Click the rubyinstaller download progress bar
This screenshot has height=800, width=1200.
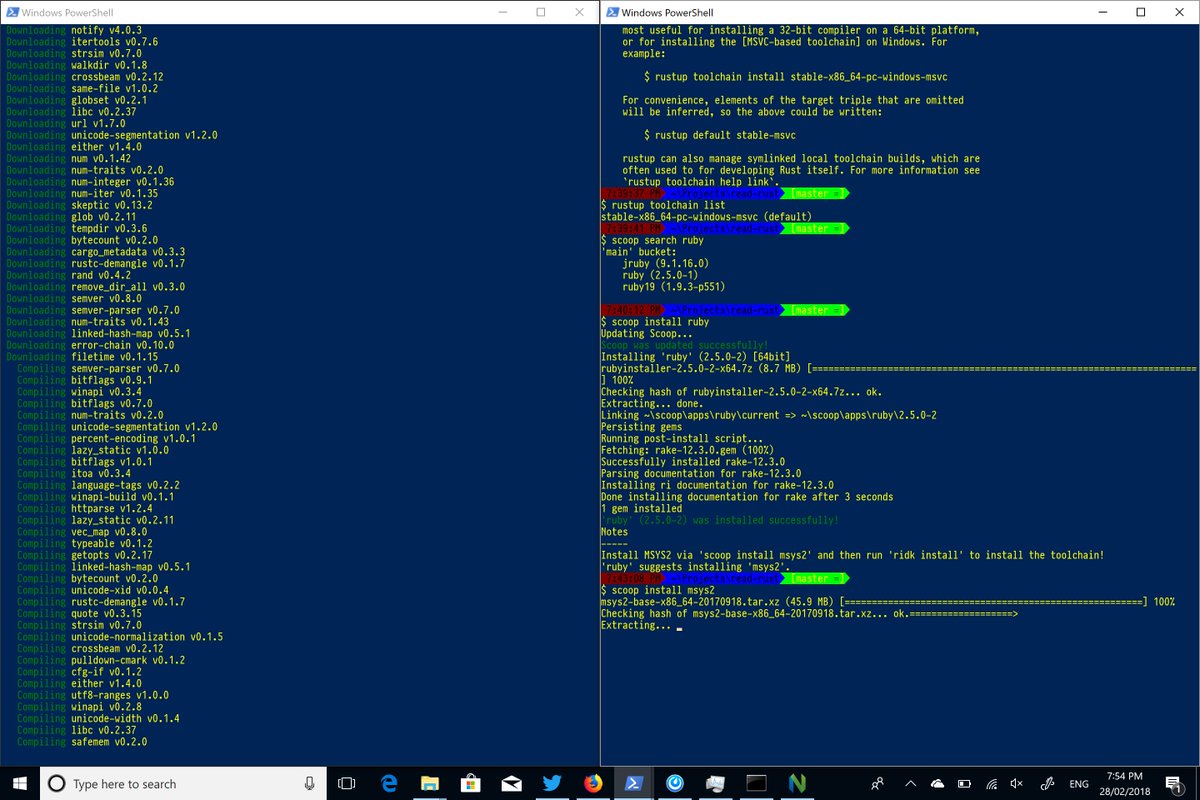pos(1001,369)
